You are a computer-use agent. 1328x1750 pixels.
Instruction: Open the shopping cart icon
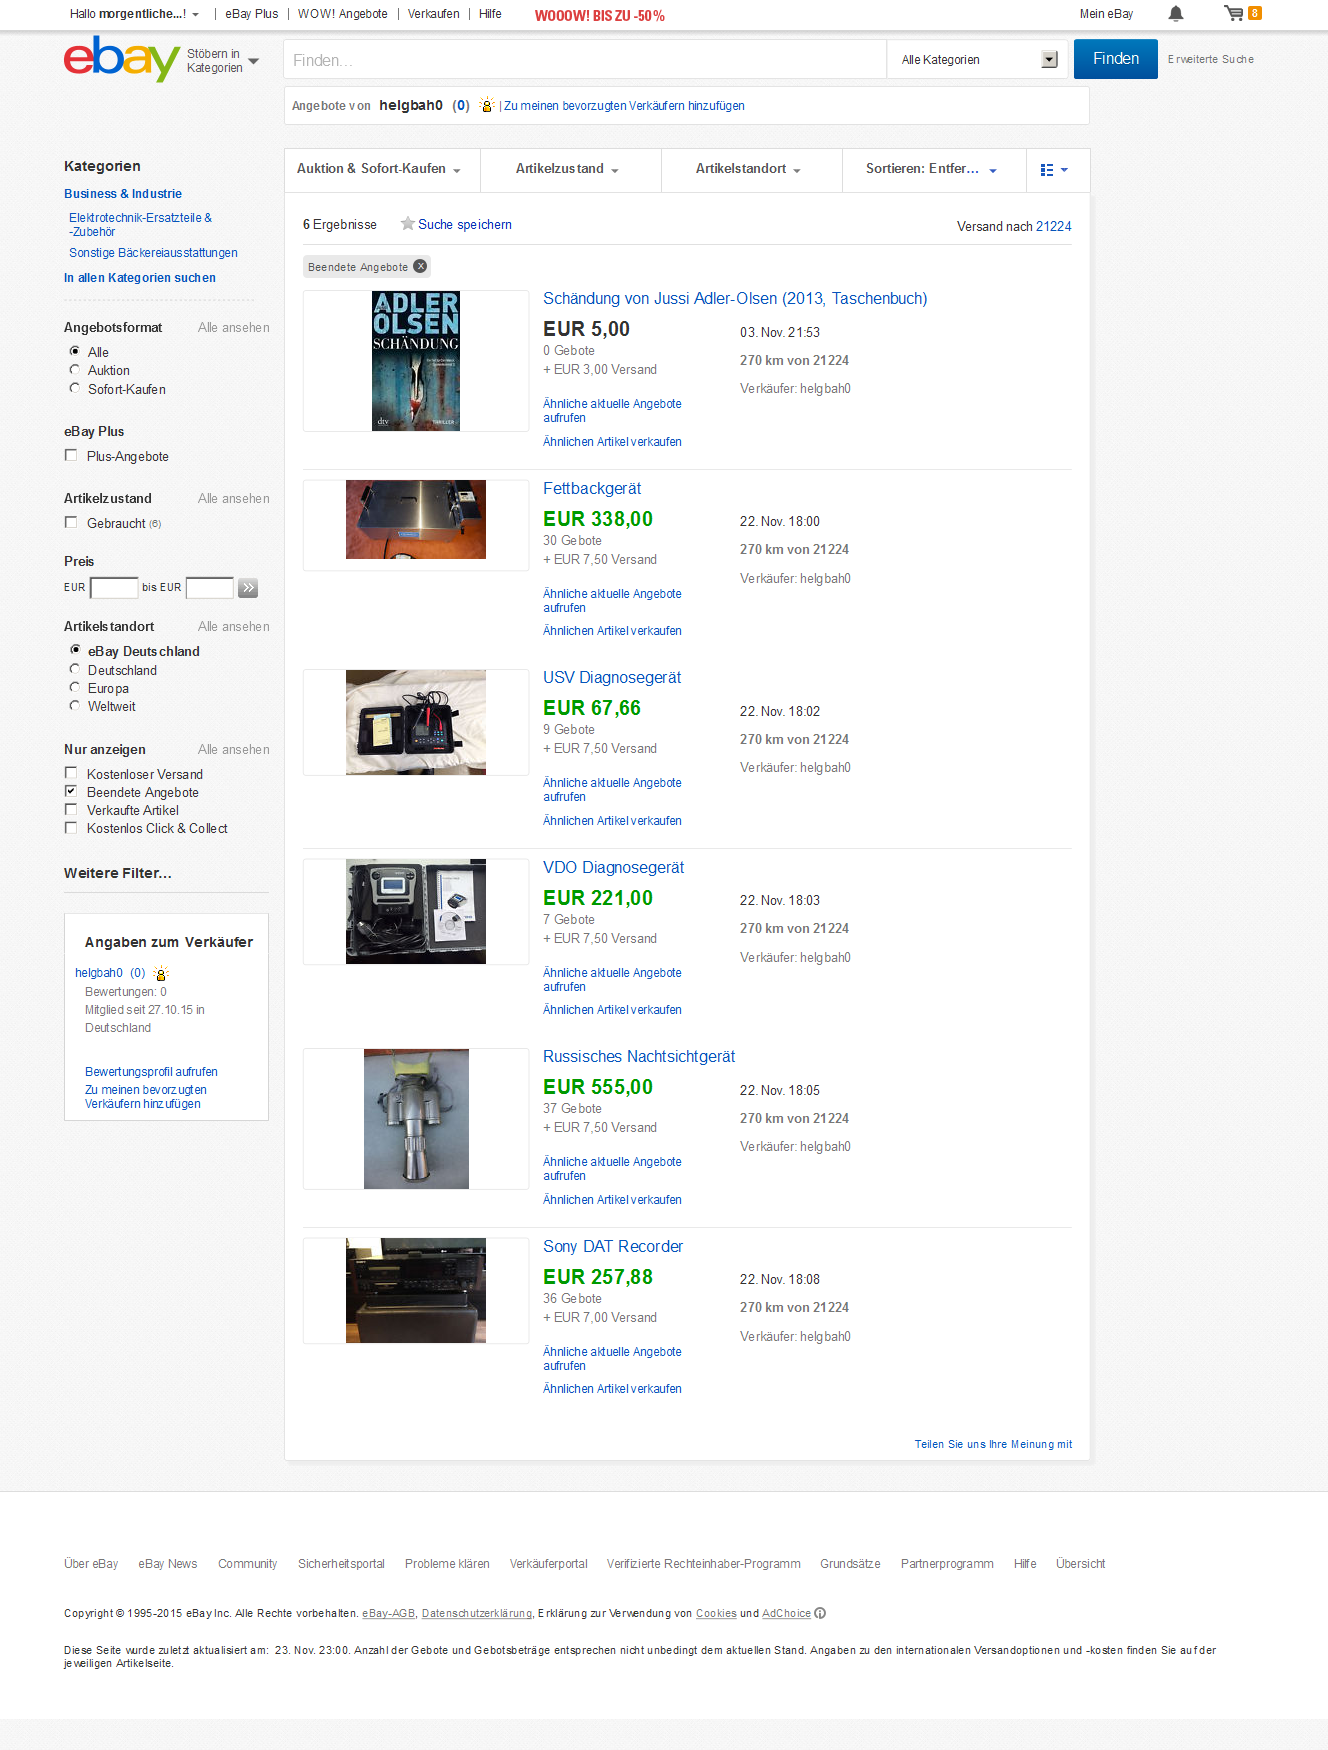[x=1234, y=14]
